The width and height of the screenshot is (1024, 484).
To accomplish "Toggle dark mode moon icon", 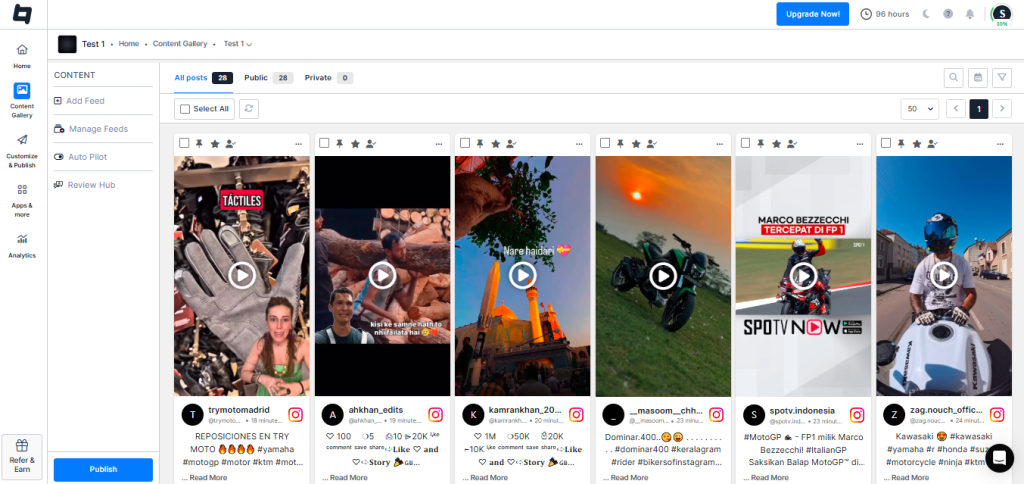I will (926, 14).
